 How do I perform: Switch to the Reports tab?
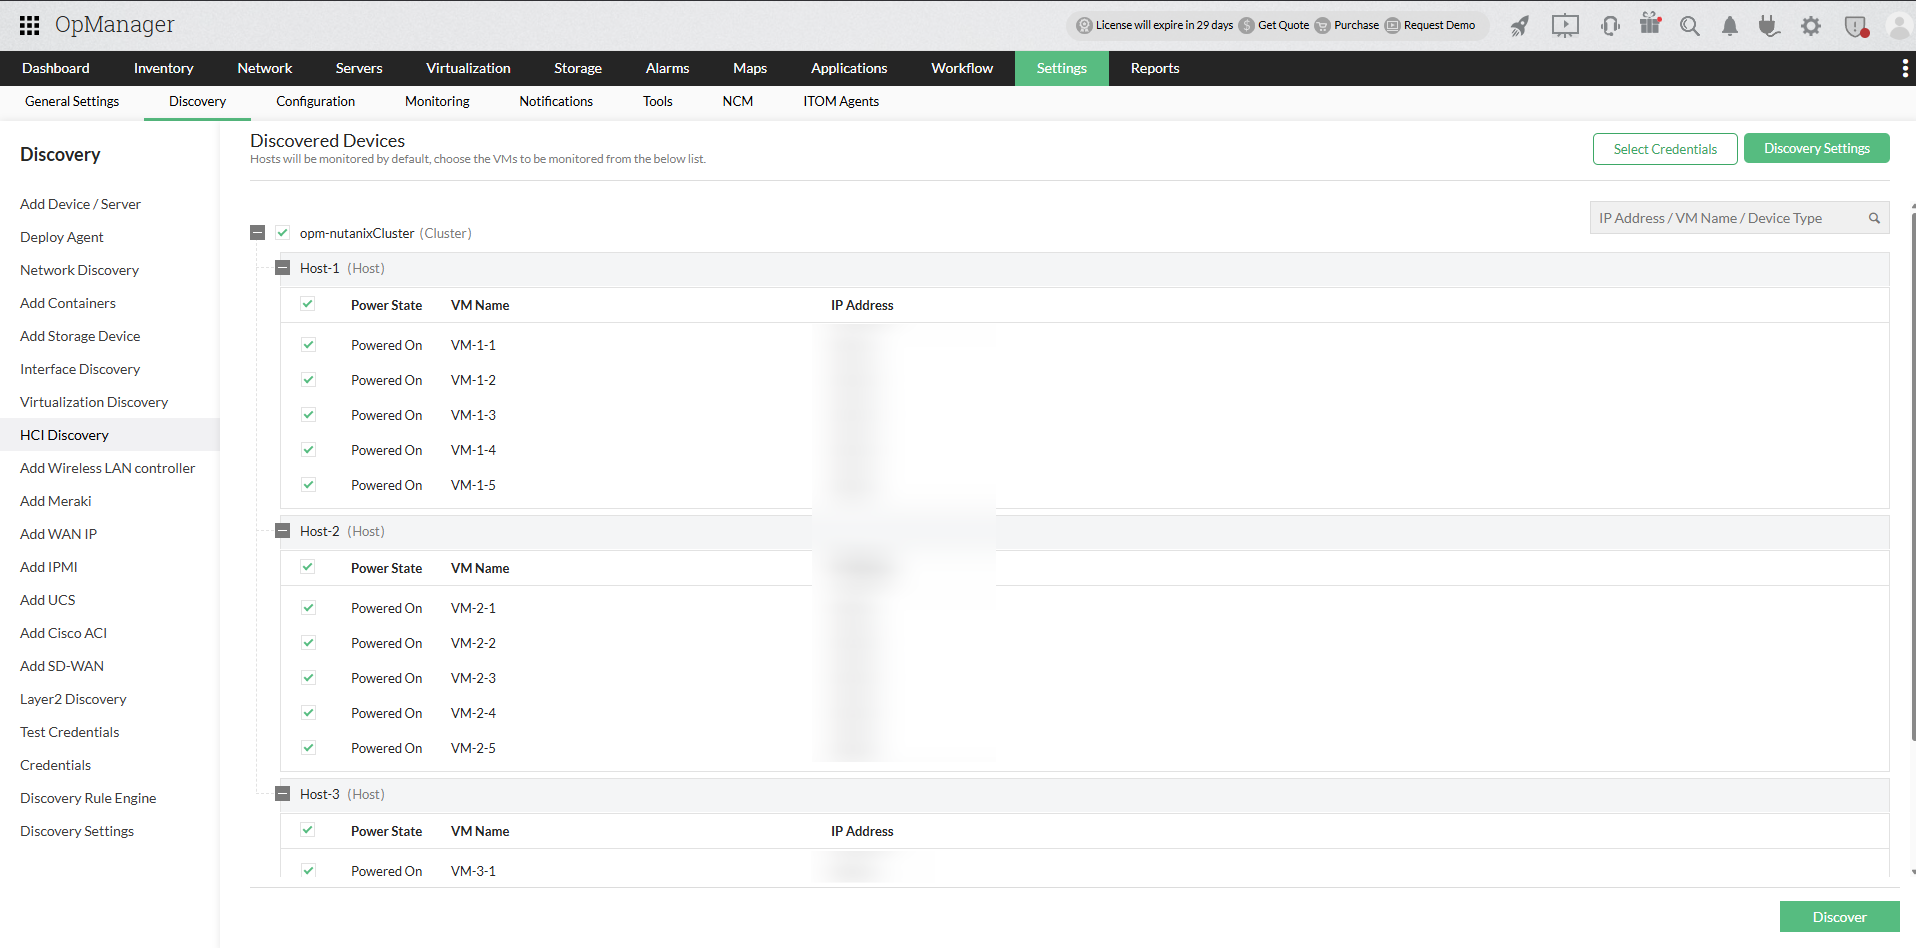coord(1155,68)
